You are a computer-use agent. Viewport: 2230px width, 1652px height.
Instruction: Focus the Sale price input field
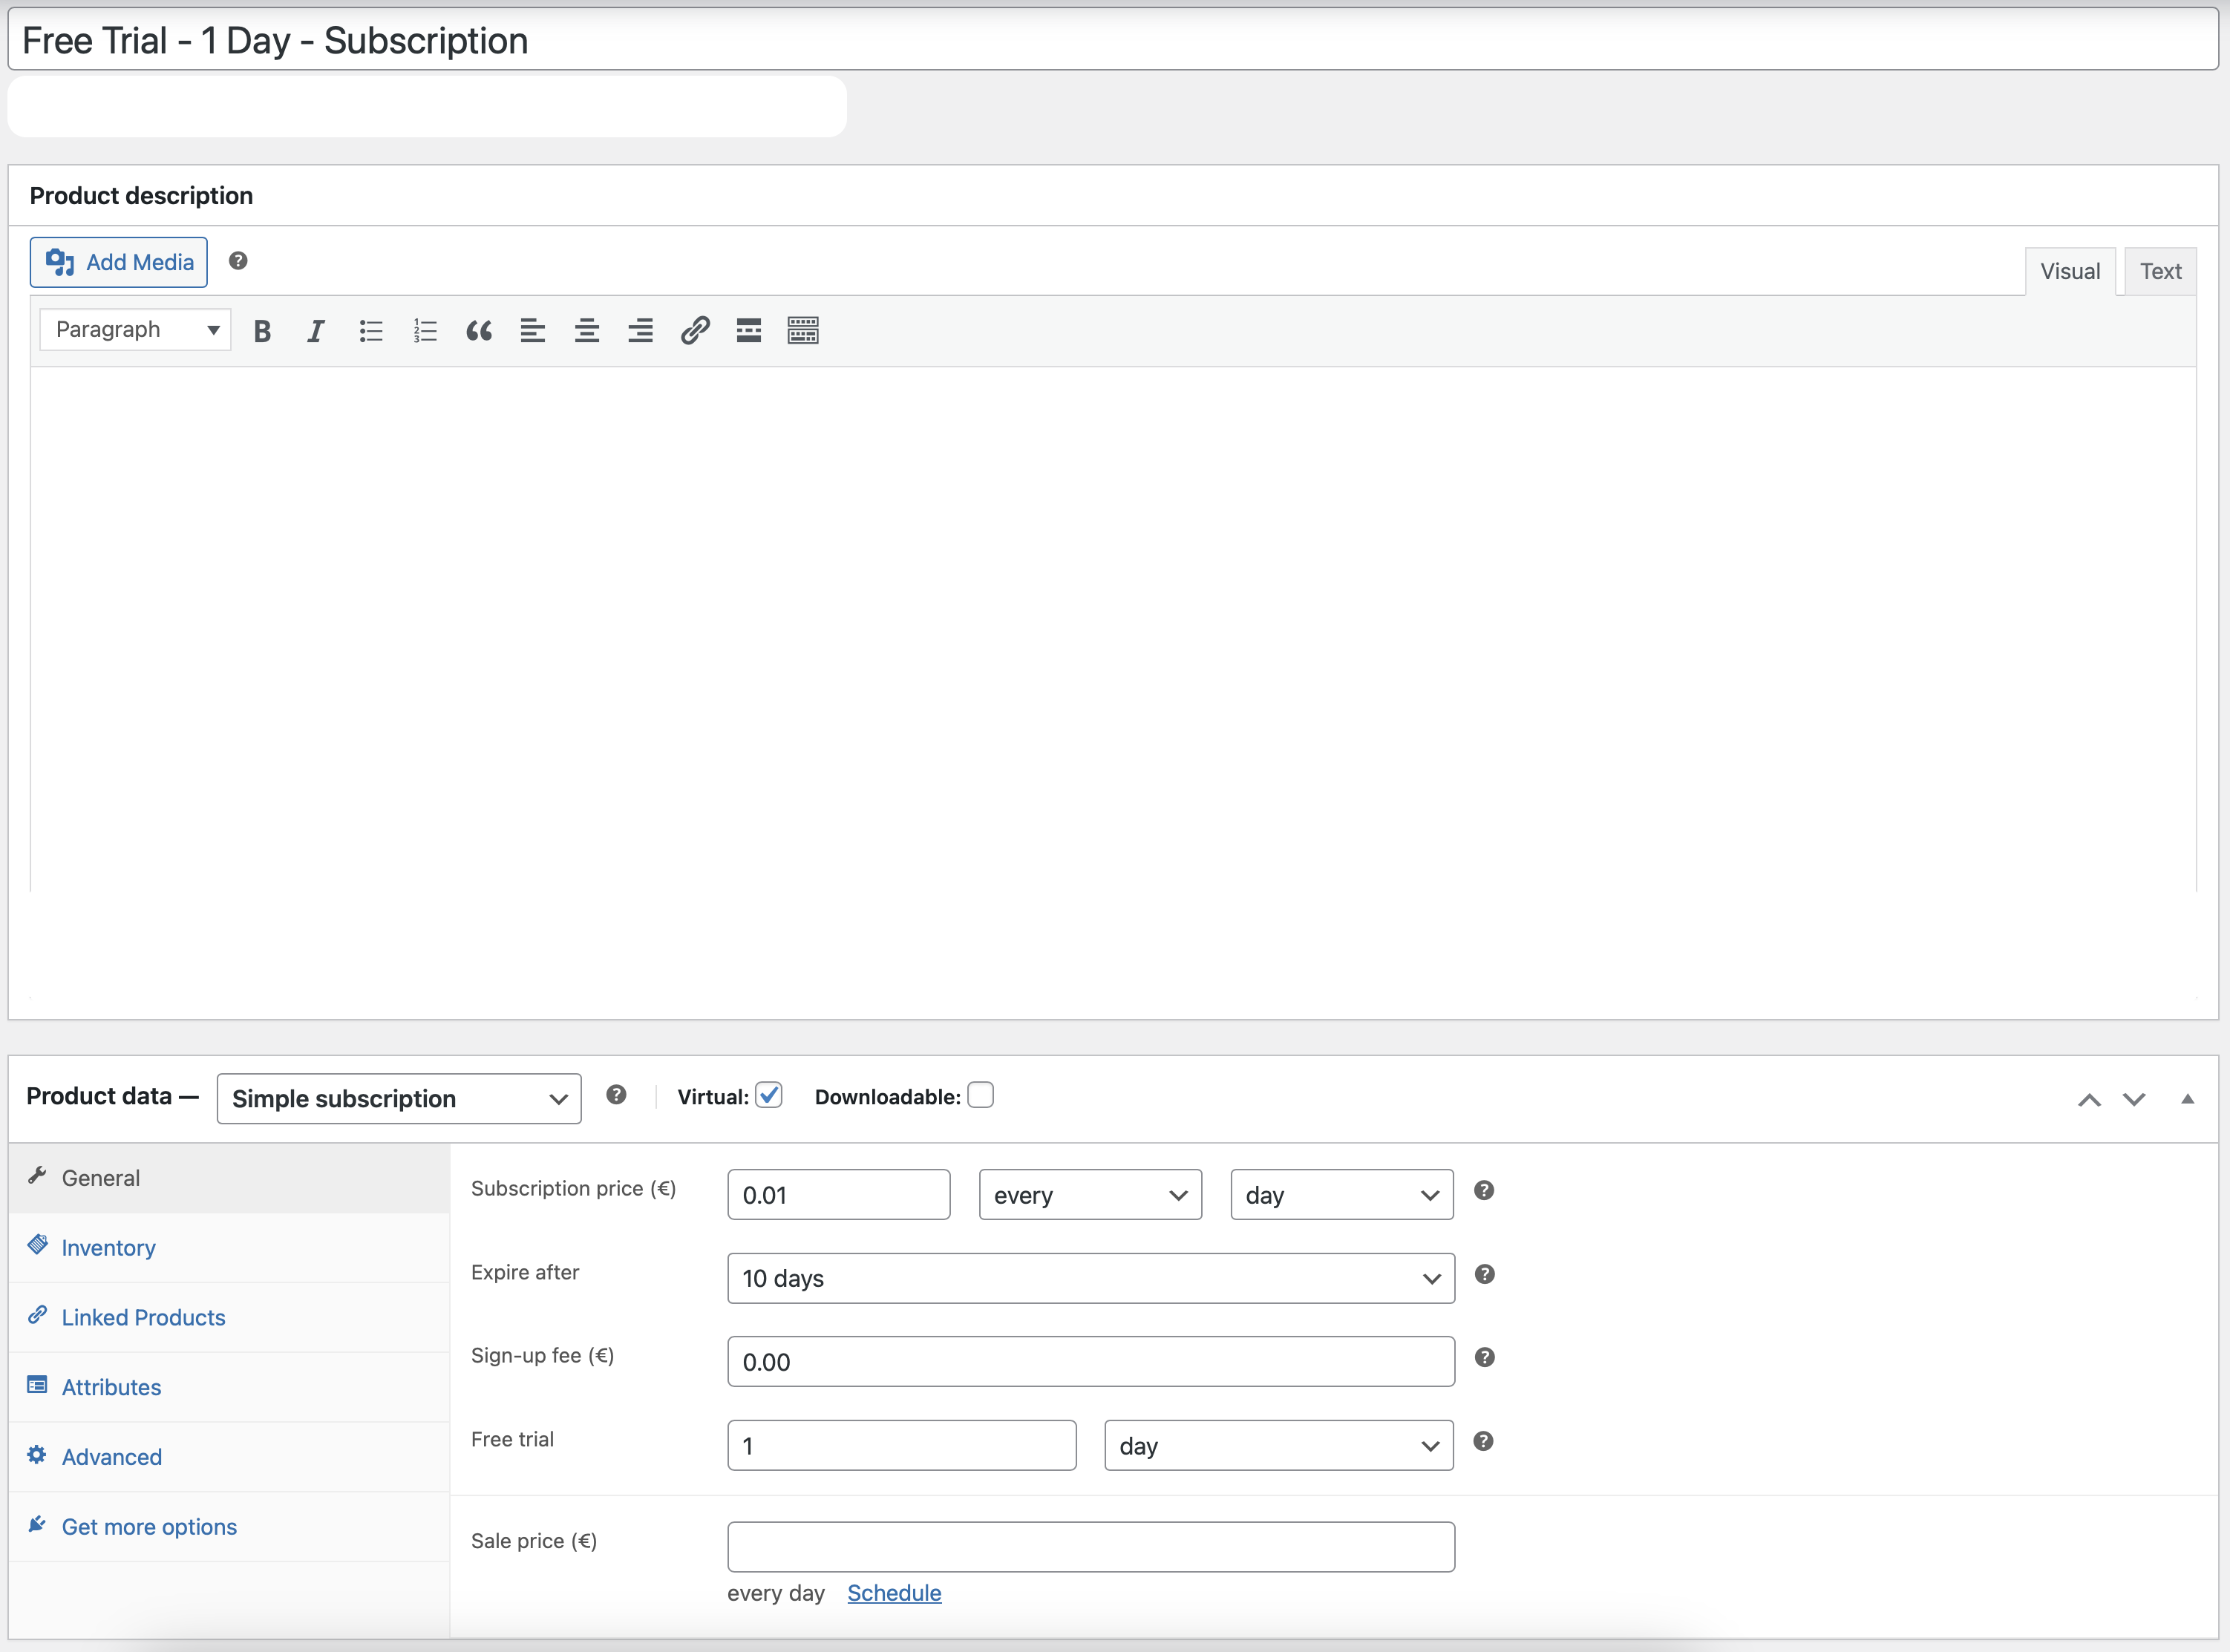(x=1091, y=1547)
